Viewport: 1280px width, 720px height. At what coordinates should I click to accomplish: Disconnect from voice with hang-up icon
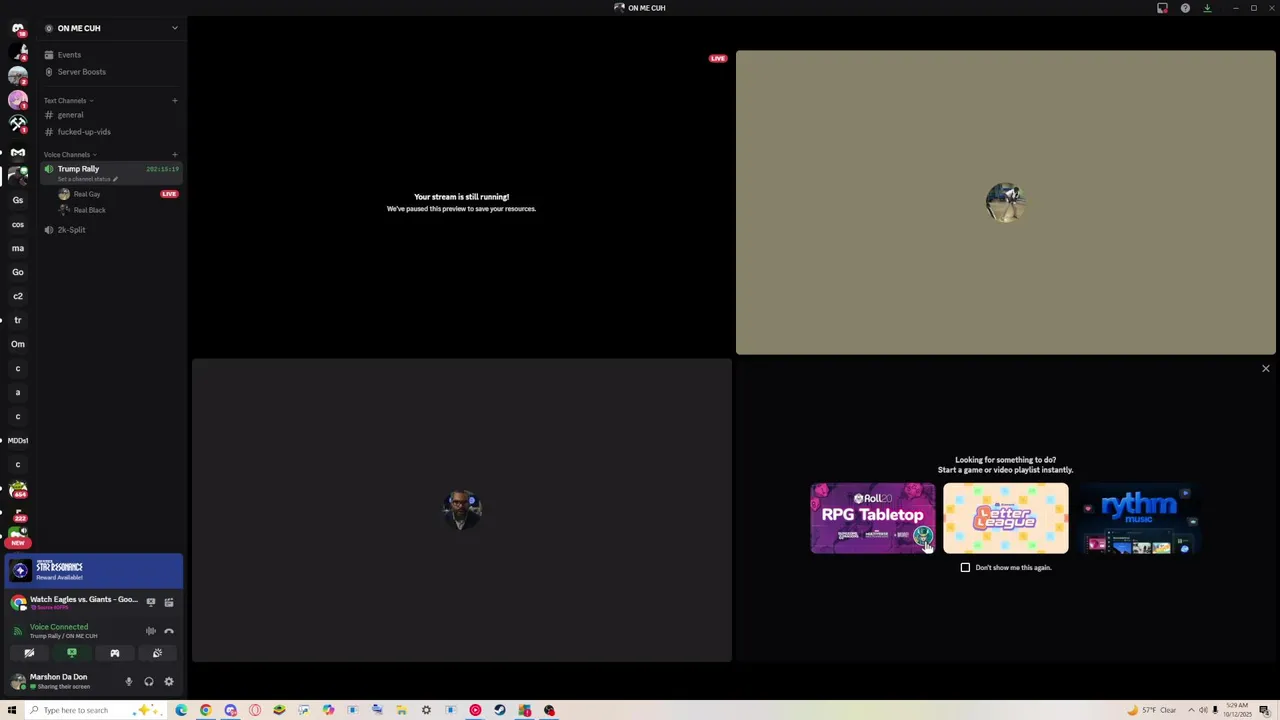(x=169, y=631)
